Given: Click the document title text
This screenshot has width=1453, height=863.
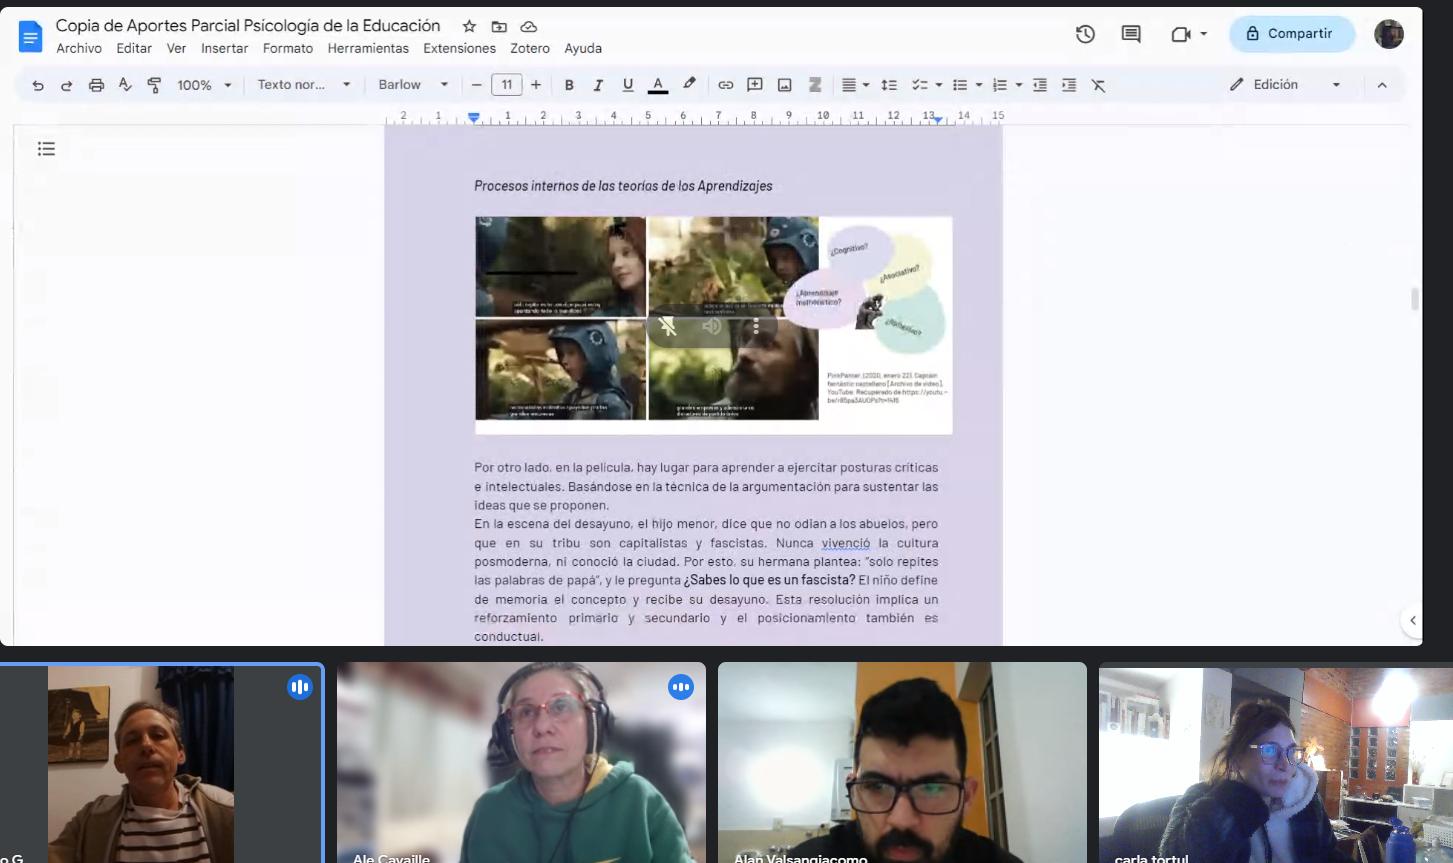Looking at the screenshot, I should (248, 26).
